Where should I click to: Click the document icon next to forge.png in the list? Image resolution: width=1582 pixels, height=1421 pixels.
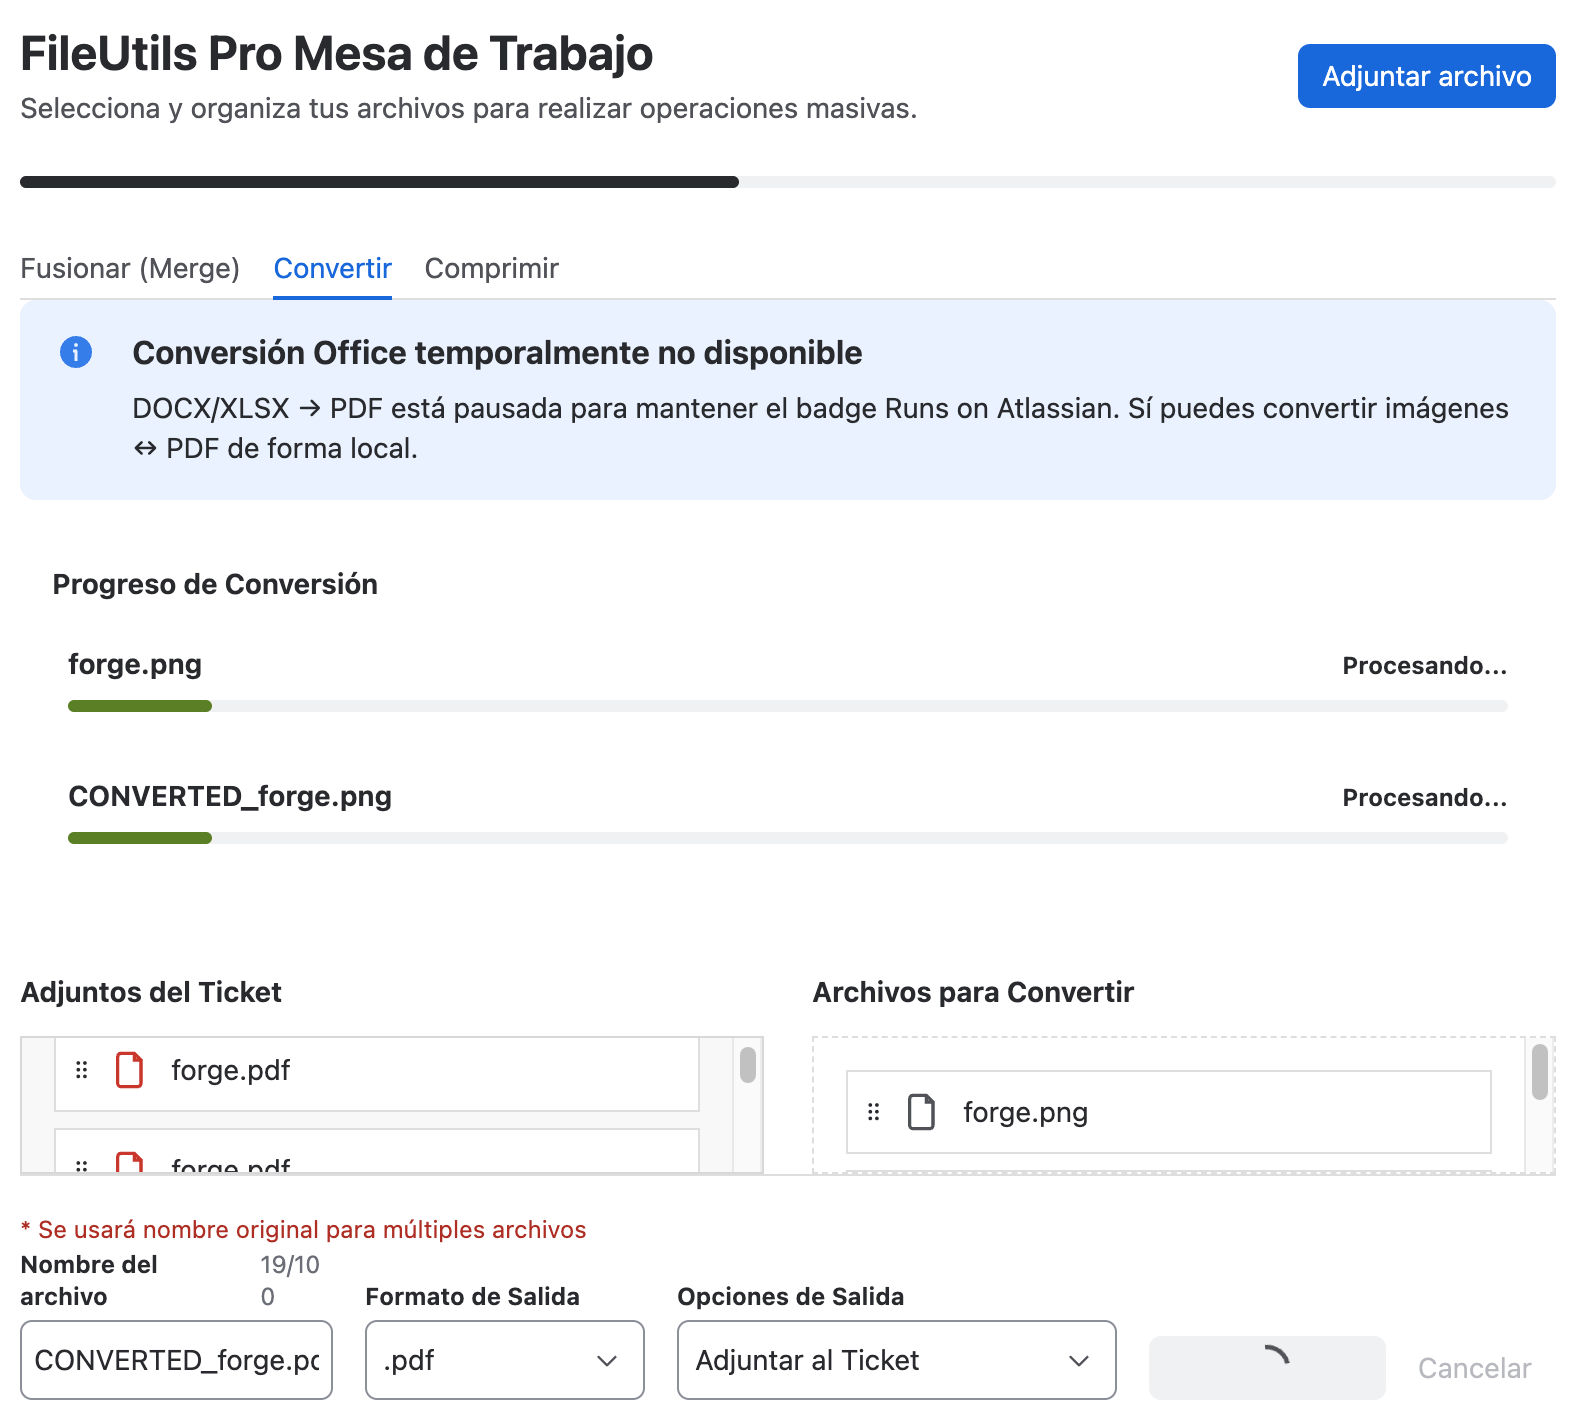921,1112
